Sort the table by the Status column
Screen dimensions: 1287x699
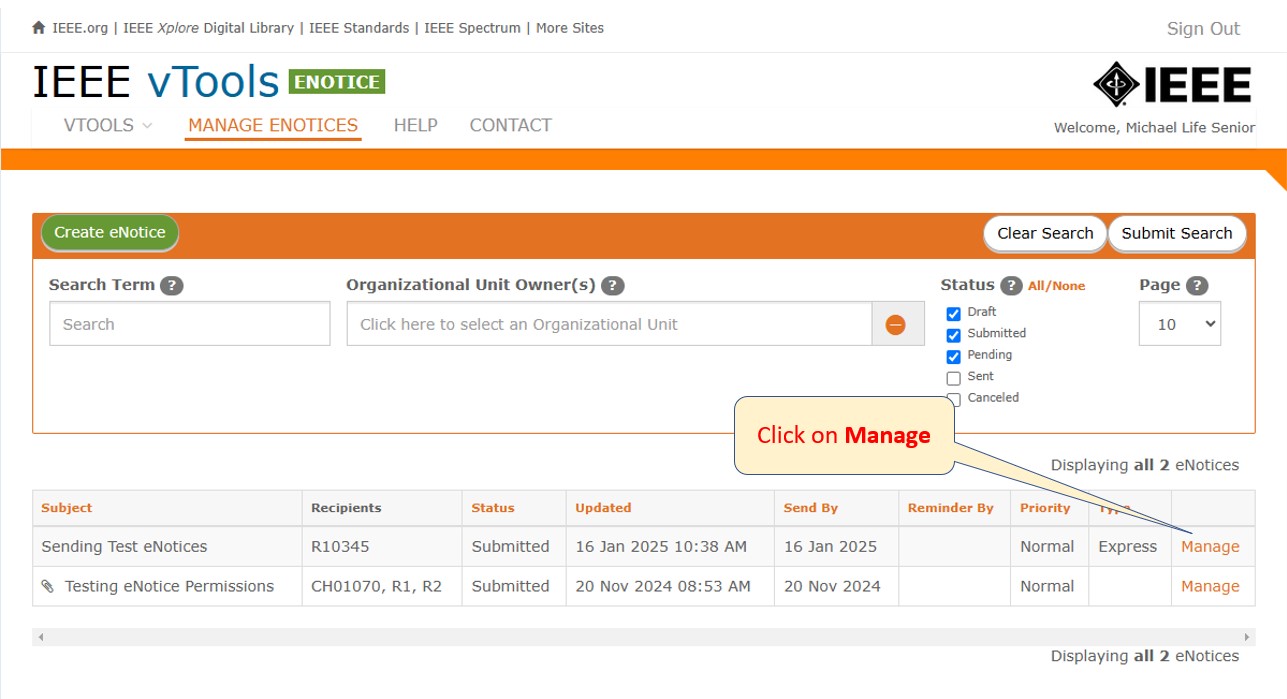click(493, 508)
